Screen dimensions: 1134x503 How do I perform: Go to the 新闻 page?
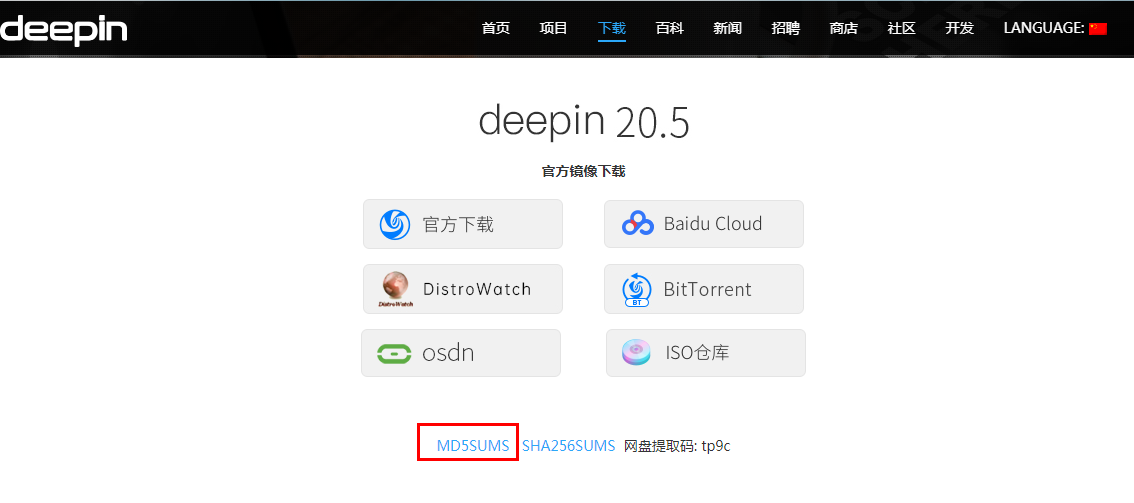tap(728, 29)
